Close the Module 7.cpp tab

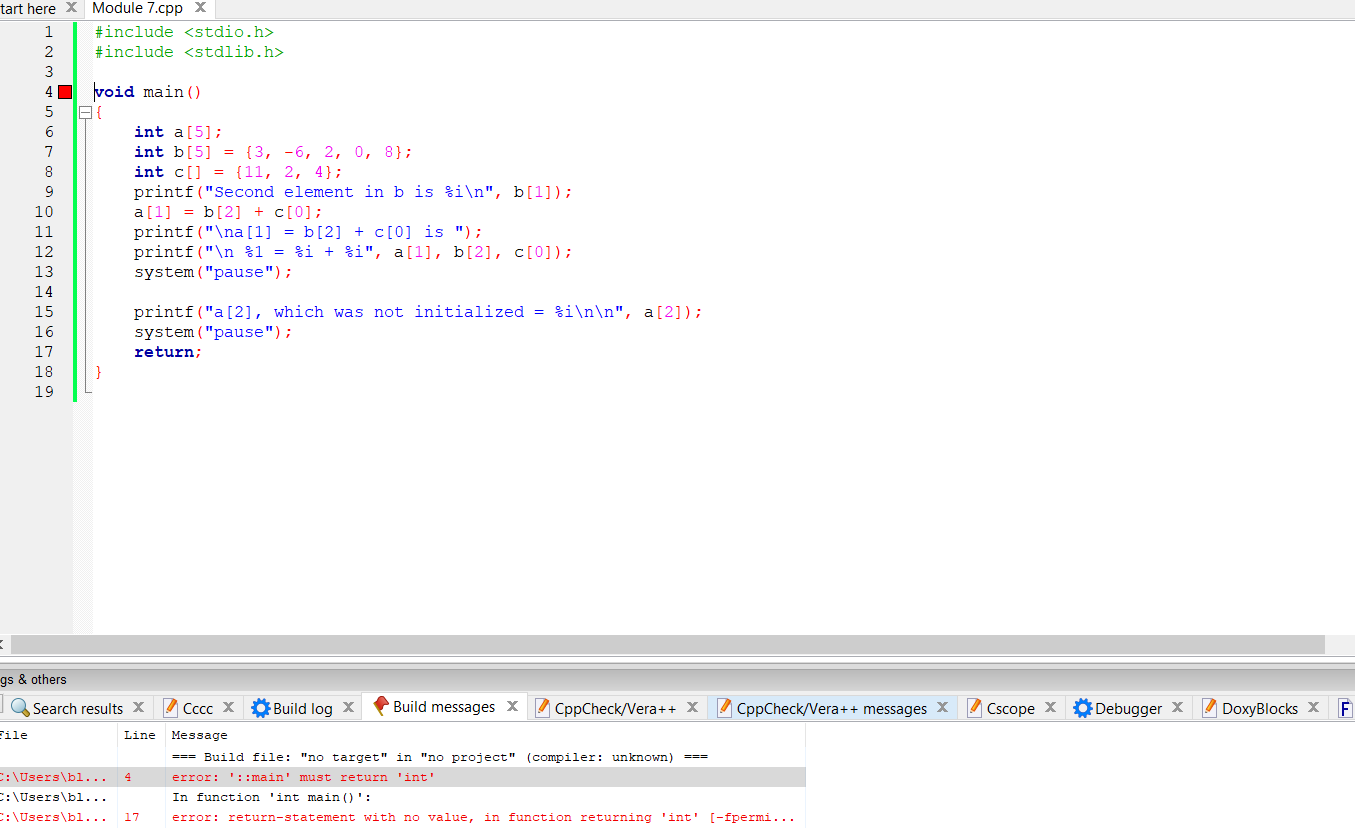coord(200,8)
